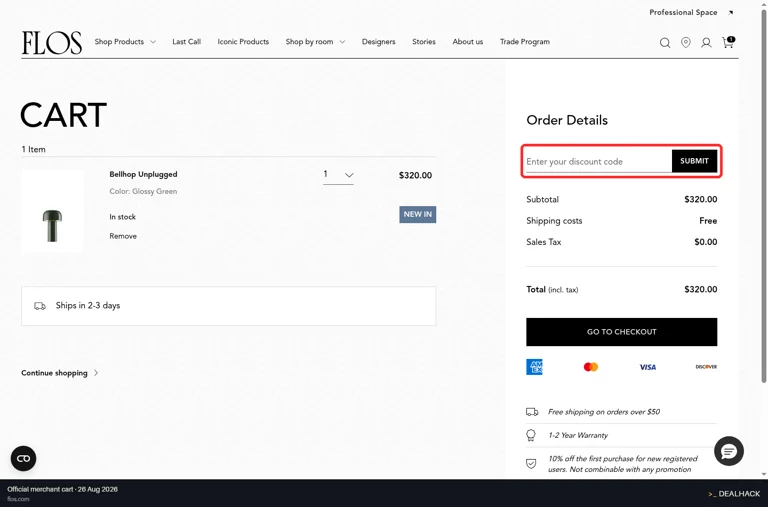Click the Mastercard payment icon

pyautogui.click(x=591, y=367)
